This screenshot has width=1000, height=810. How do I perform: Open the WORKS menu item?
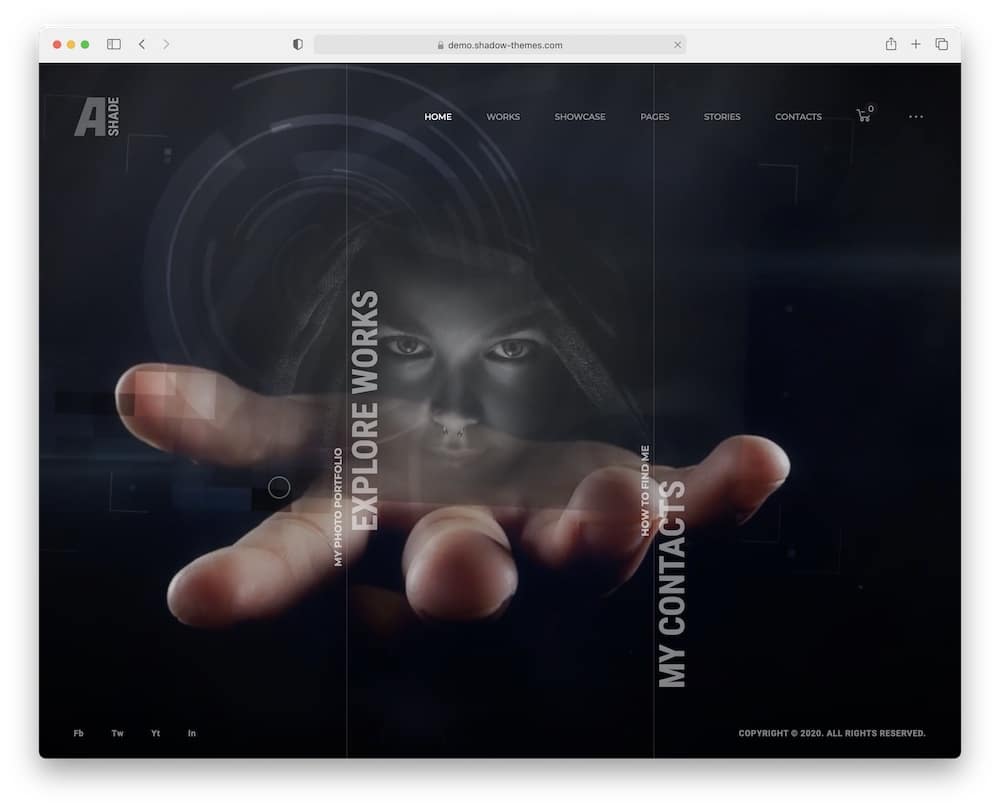click(503, 117)
